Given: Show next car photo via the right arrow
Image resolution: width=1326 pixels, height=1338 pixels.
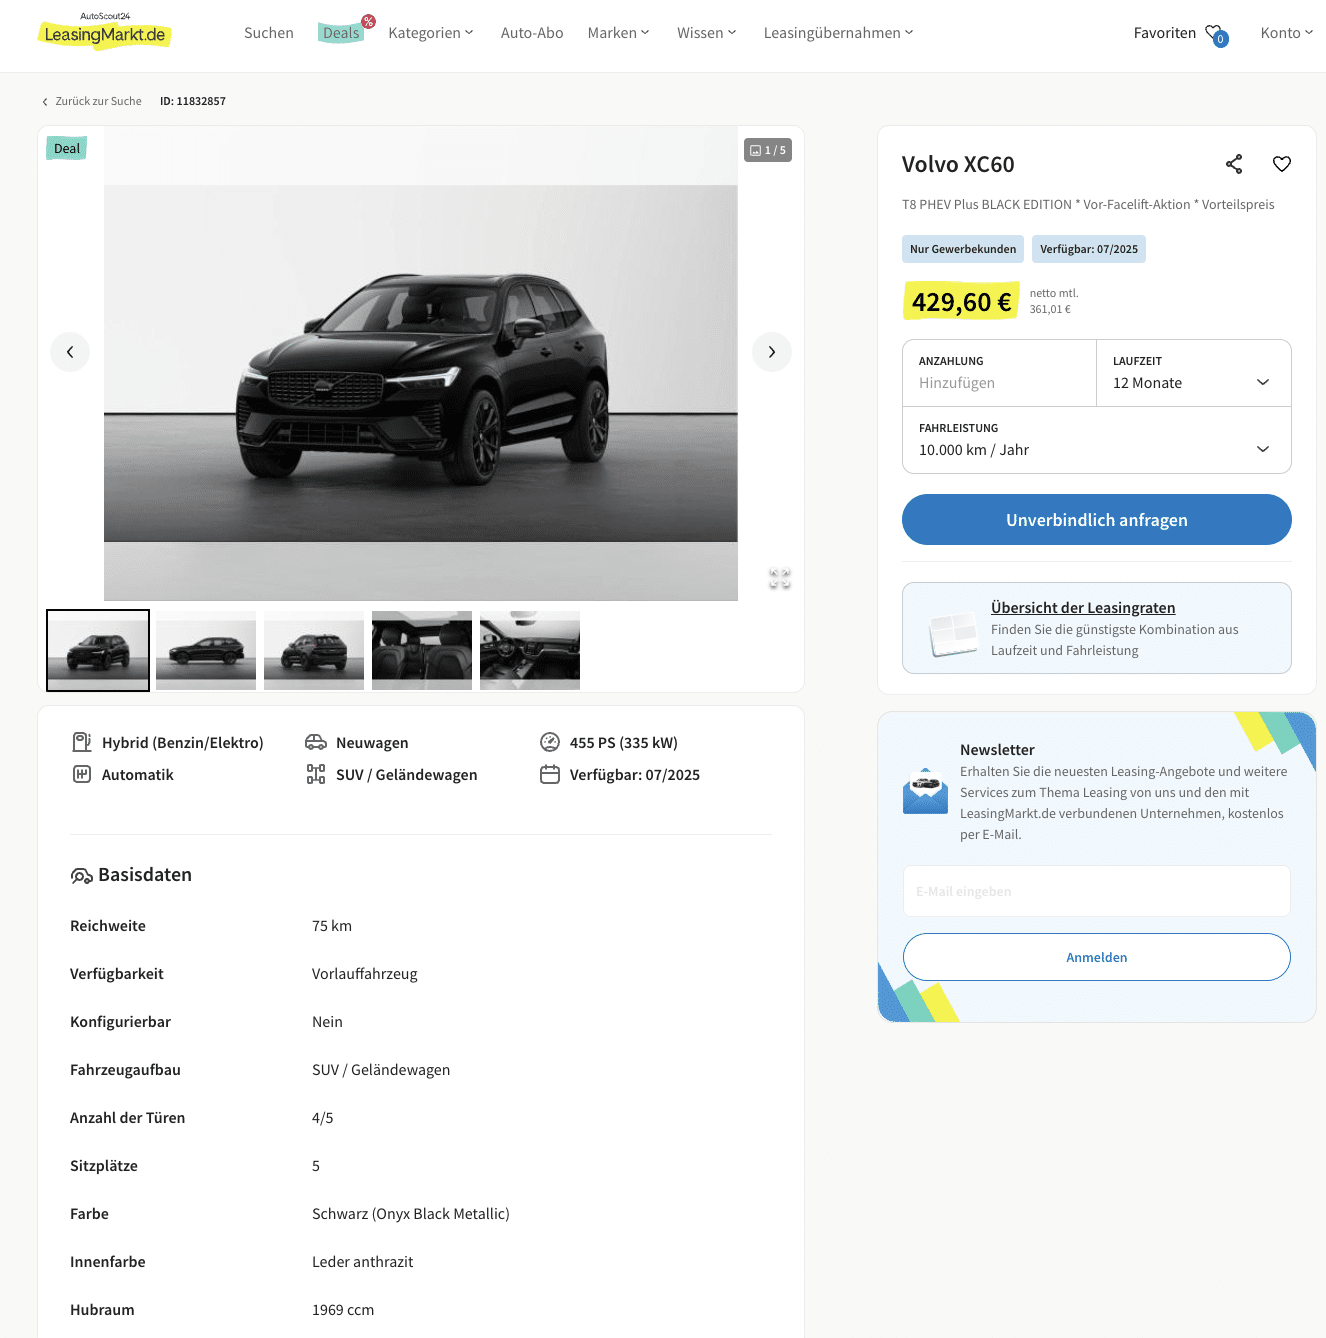Looking at the screenshot, I should click(772, 352).
